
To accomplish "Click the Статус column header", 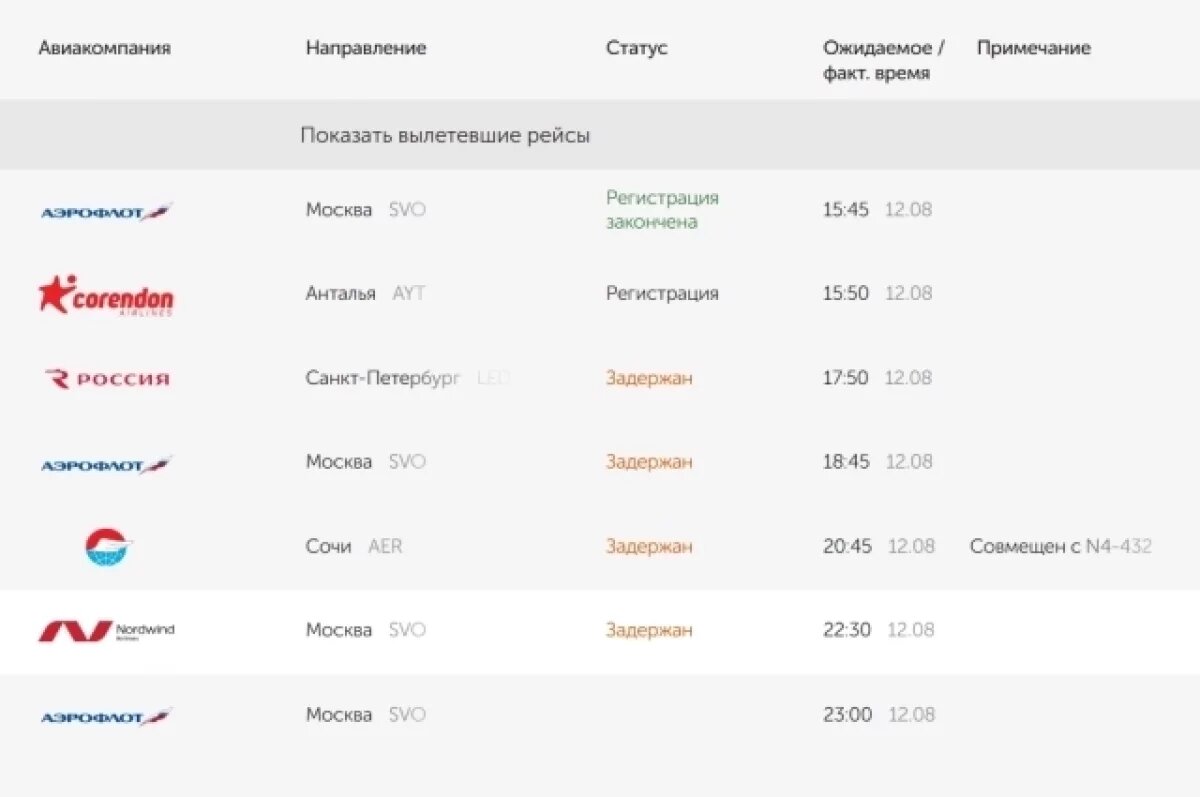I will 636,48.
